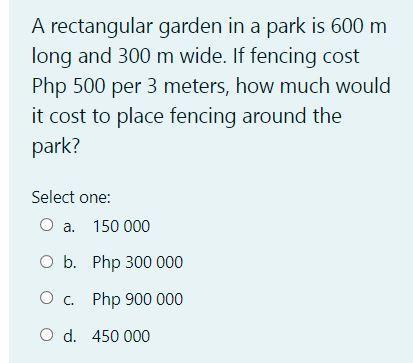Click the white margin strip at left
This screenshot has height=363, width=413.
(x=4, y=181)
